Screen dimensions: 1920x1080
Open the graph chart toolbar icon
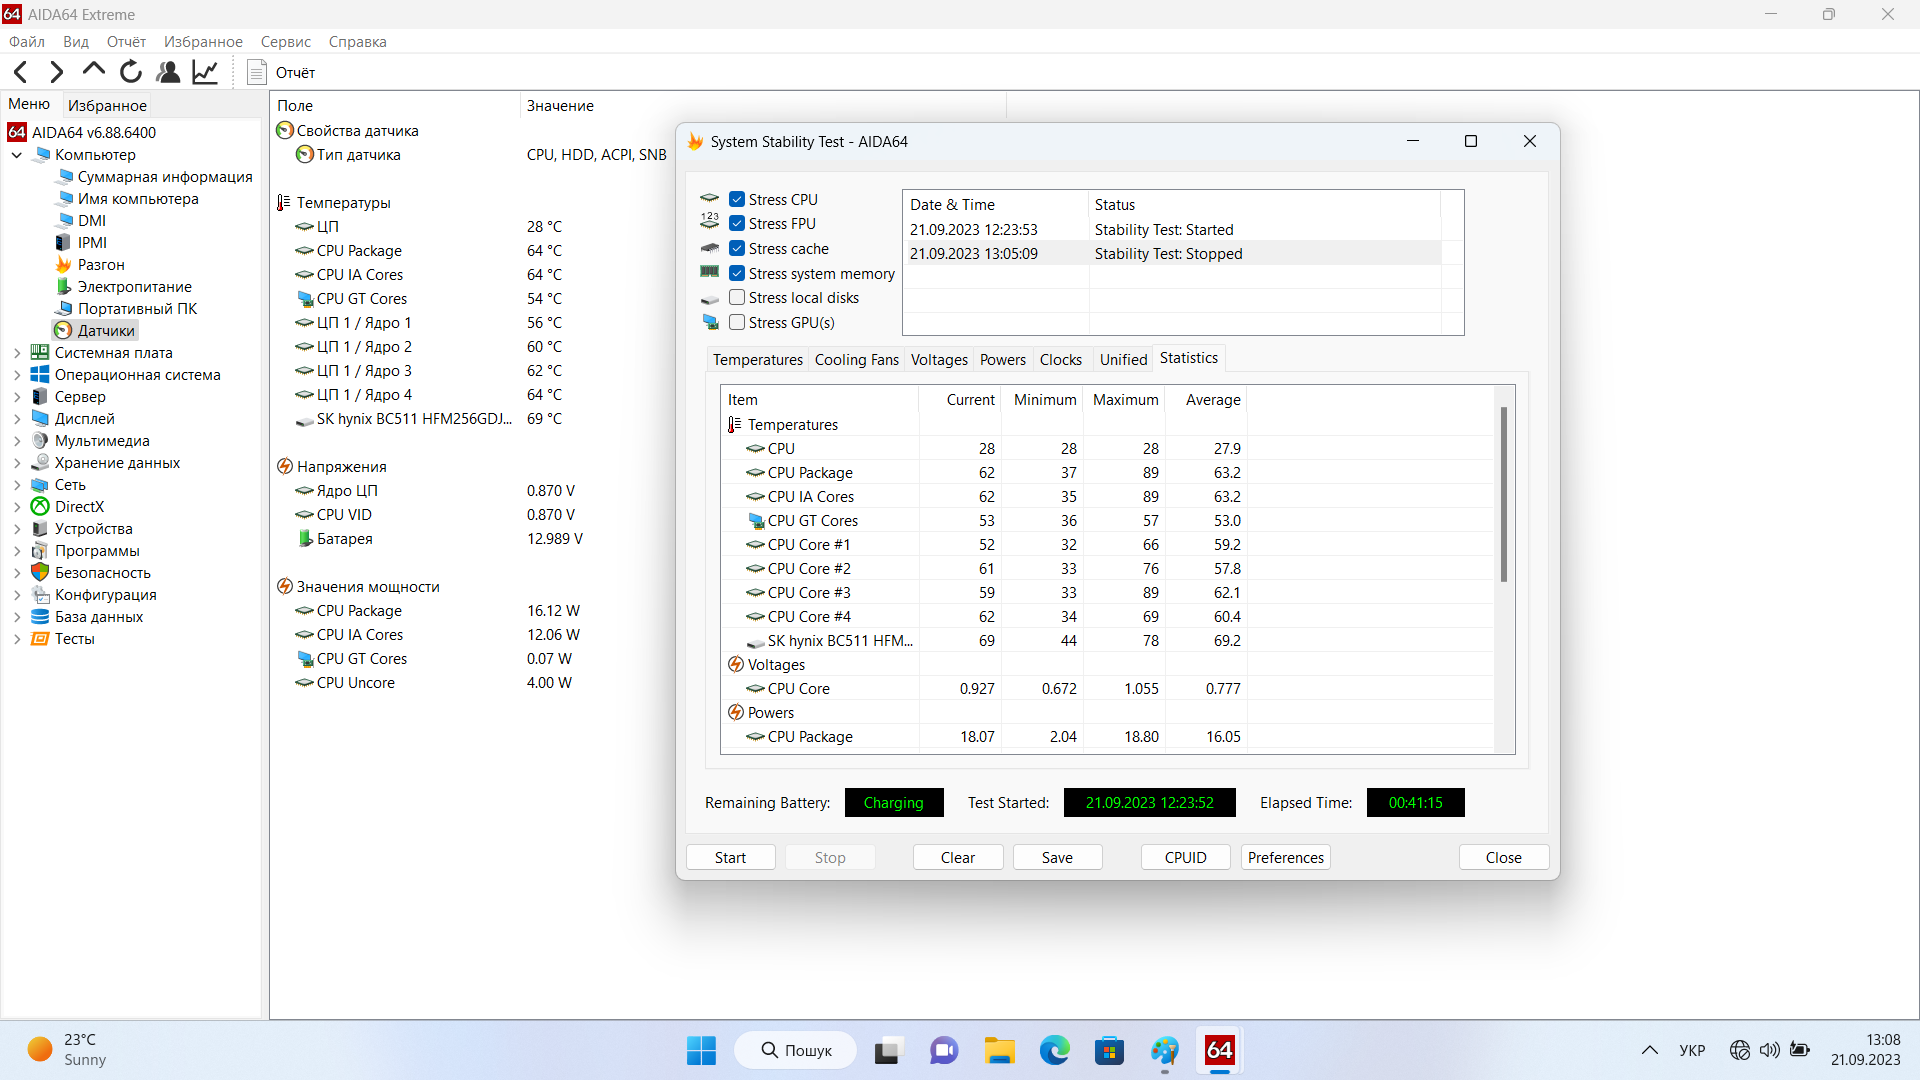coord(205,72)
